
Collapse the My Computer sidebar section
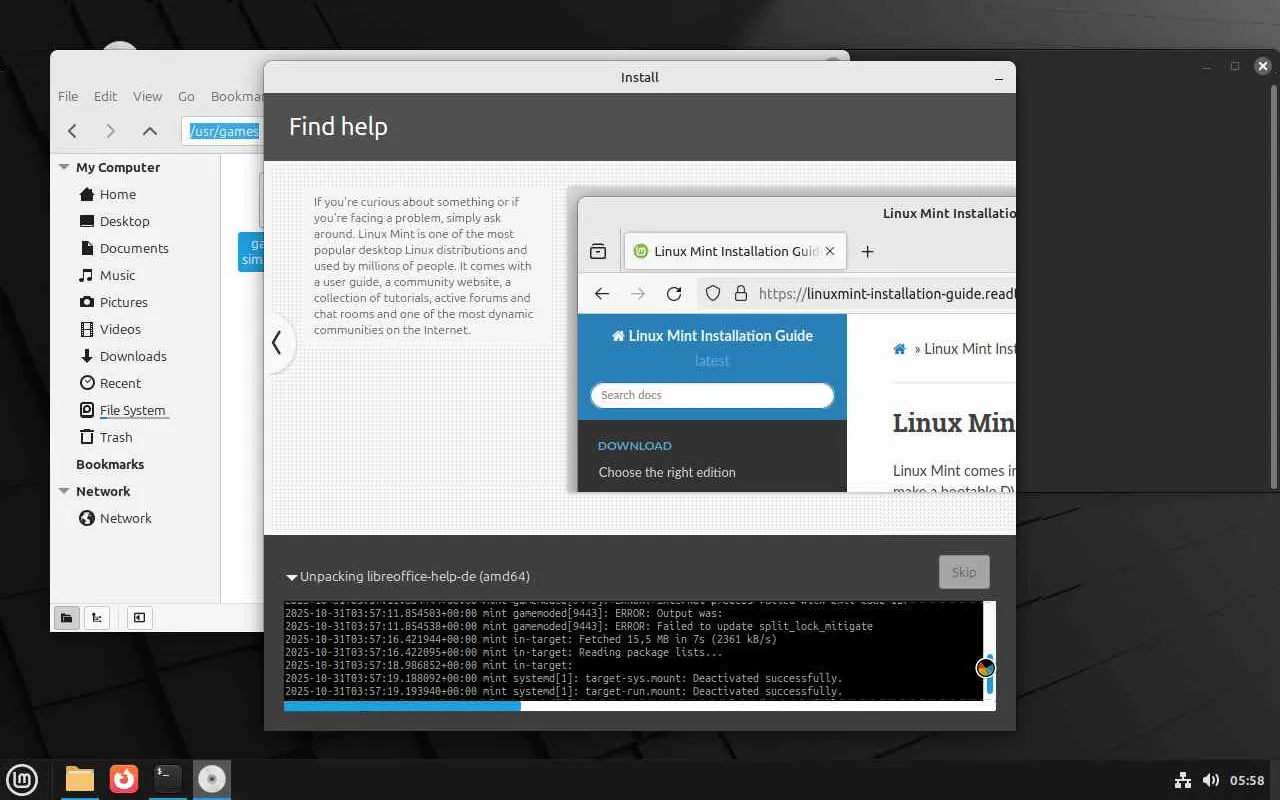64,167
